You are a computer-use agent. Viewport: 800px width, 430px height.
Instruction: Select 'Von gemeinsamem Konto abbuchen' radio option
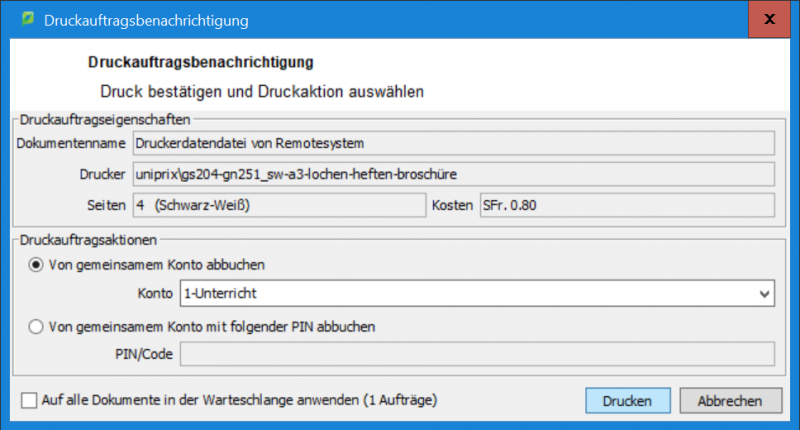[x=38, y=265]
